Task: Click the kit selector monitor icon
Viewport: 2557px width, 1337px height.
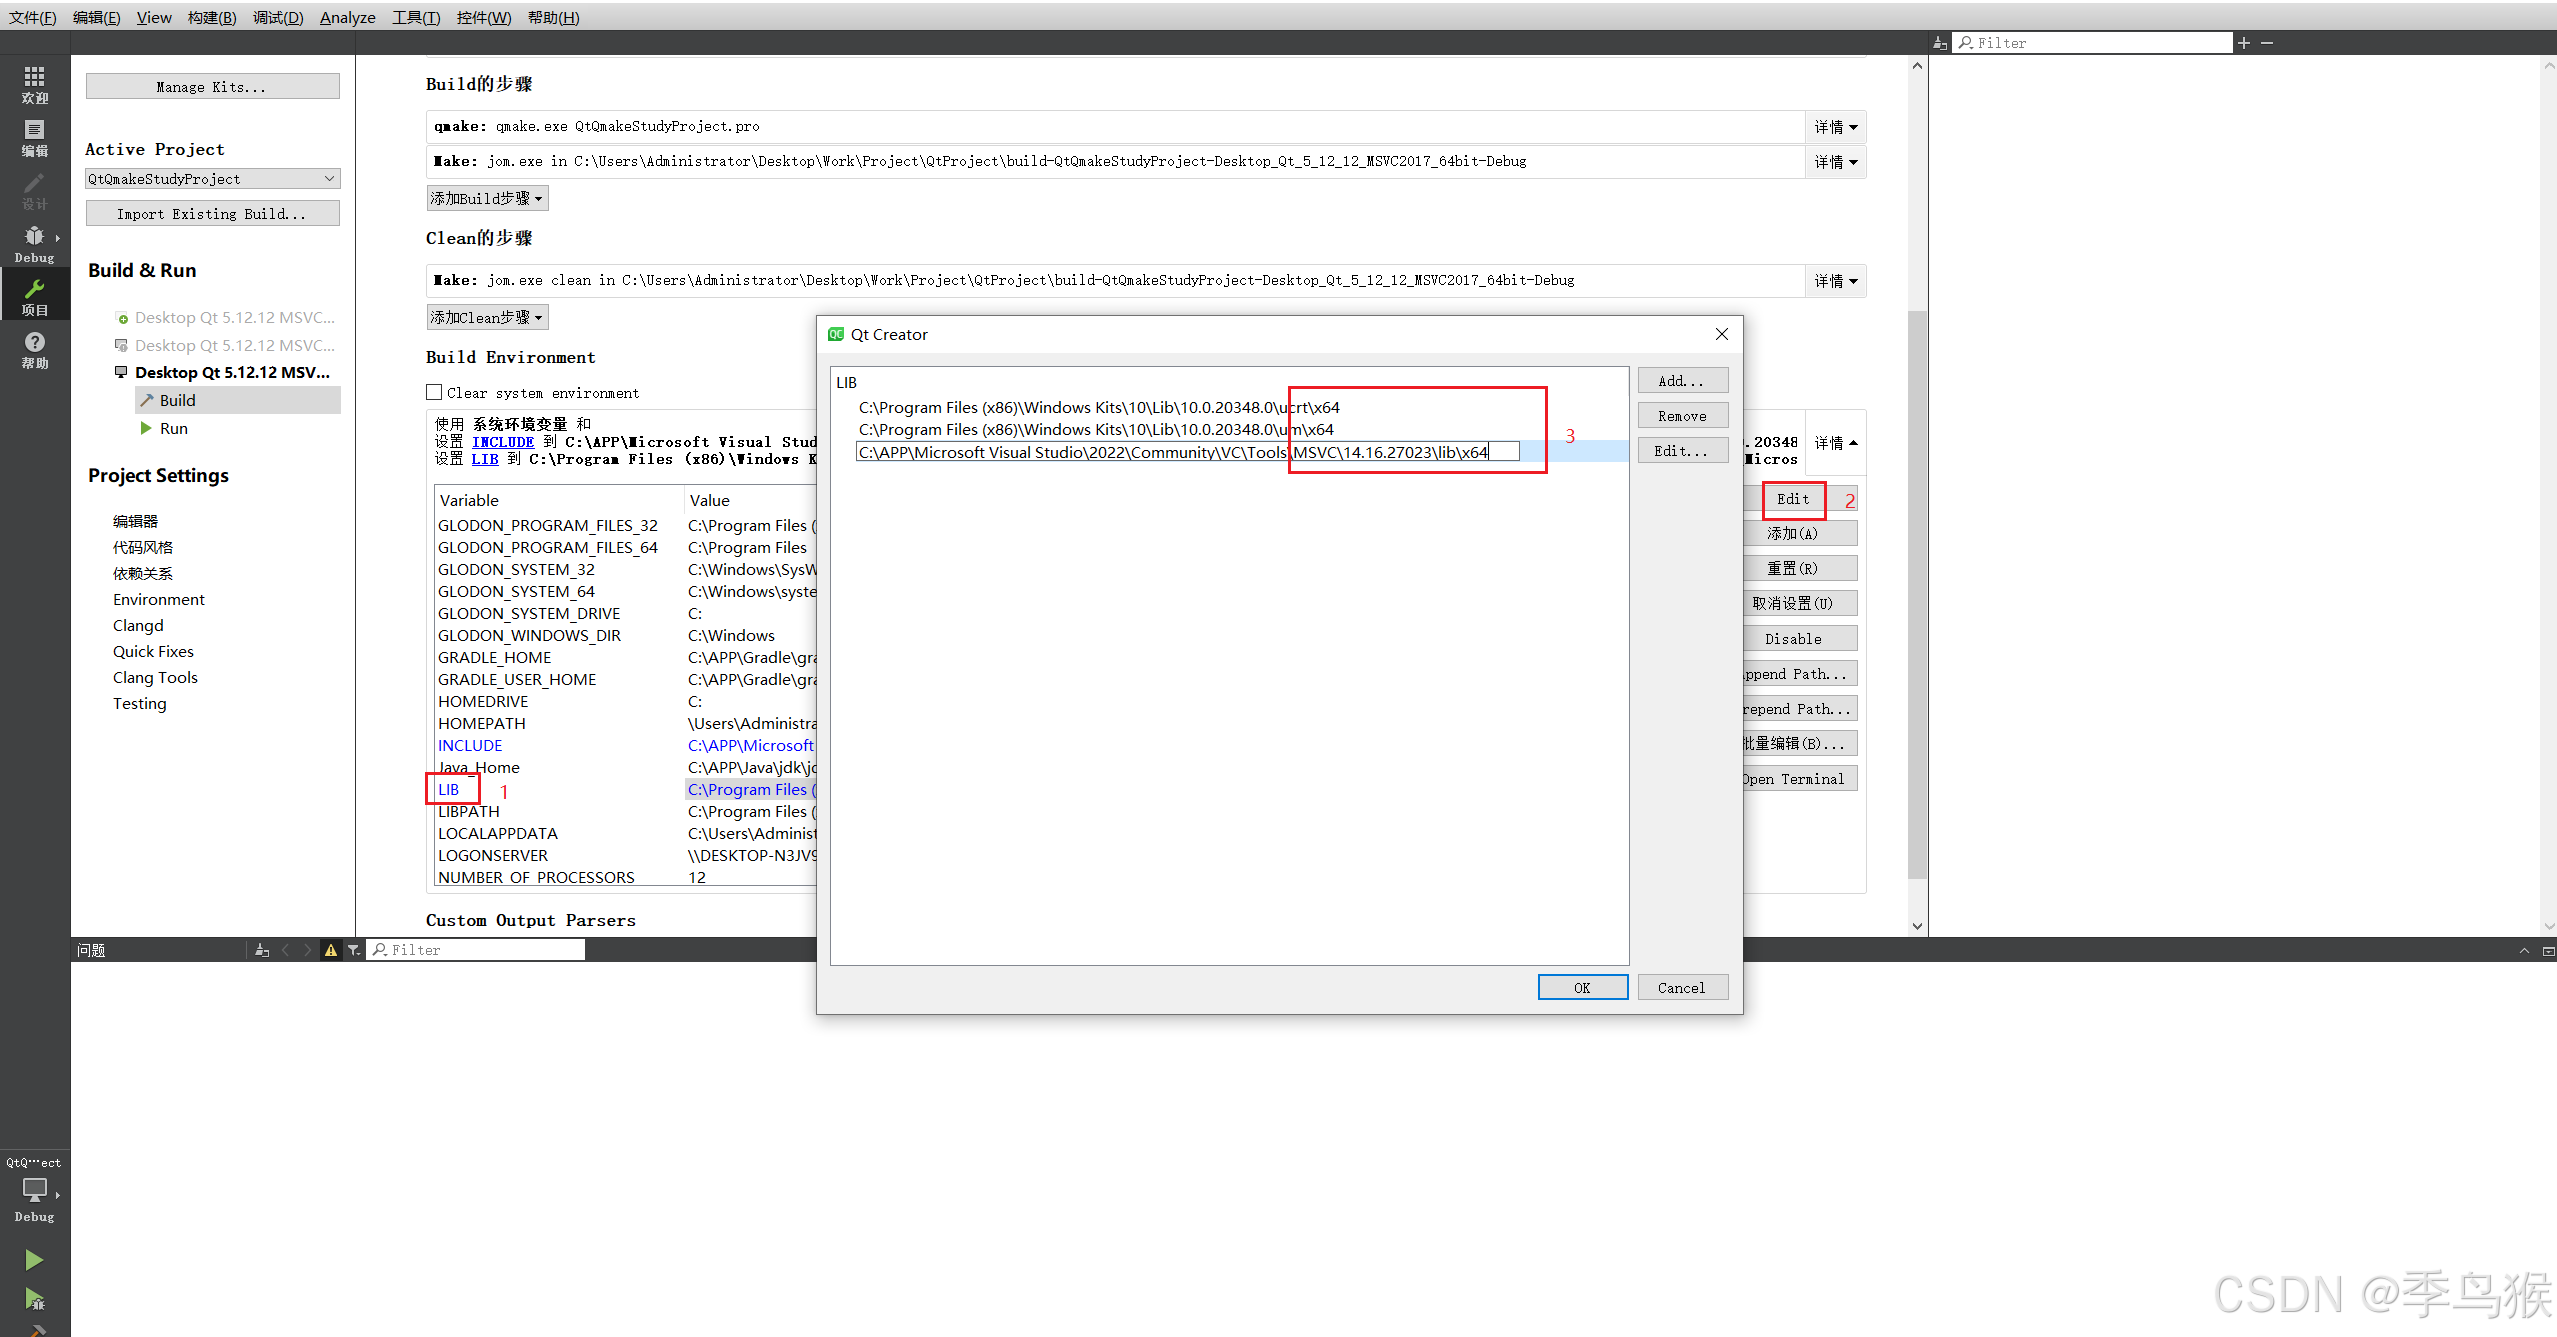Action: (x=34, y=1190)
